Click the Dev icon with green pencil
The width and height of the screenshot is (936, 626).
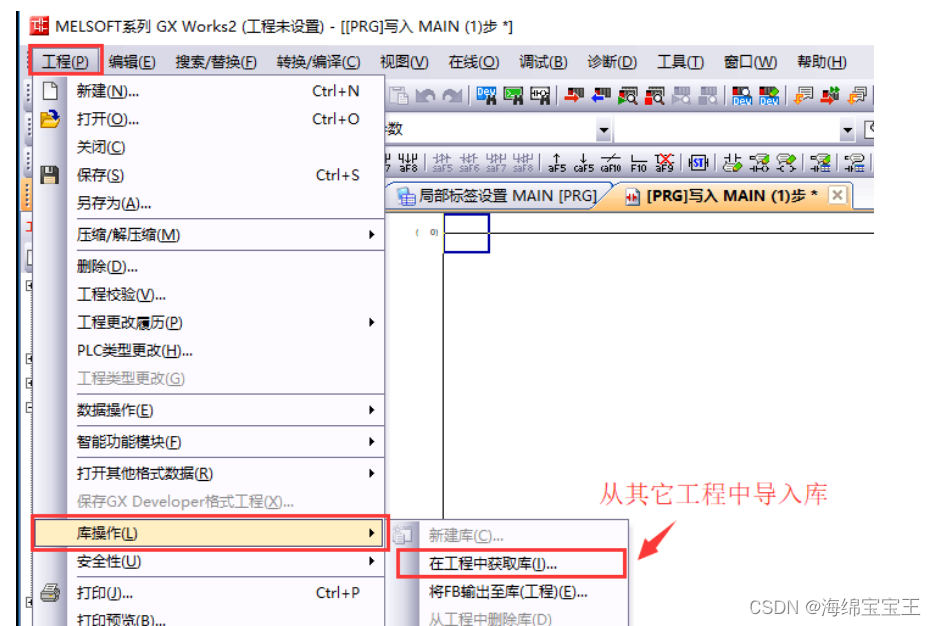click(769, 95)
